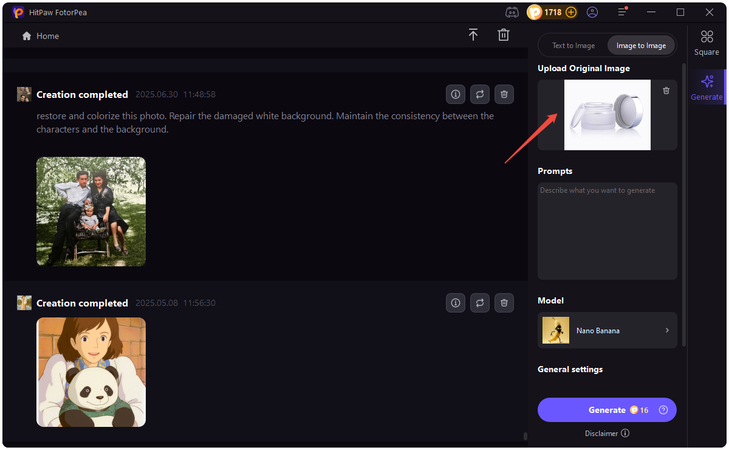The width and height of the screenshot is (729, 450).
Task: Open Square in the right sidebar
Action: [706, 42]
